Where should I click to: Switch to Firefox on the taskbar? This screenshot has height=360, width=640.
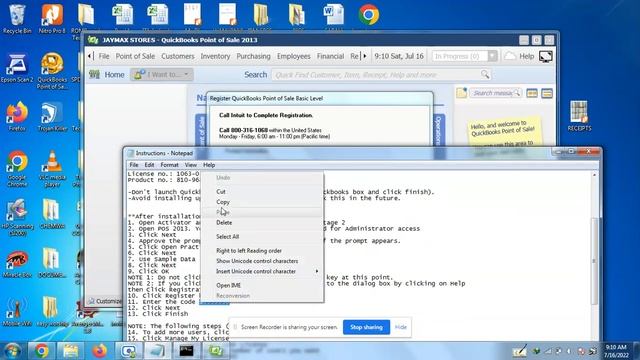point(99,351)
